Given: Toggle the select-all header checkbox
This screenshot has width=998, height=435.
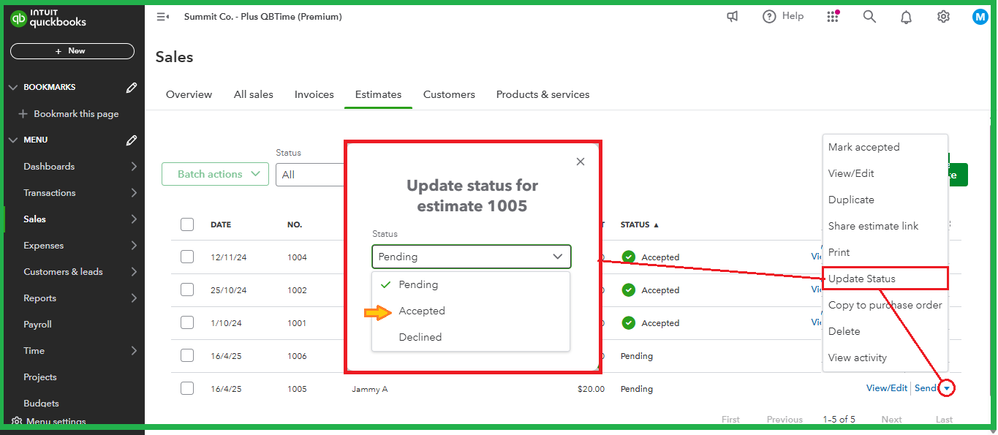Looking at the screenshot, I should pyautogui.click(x=187, y=224).
